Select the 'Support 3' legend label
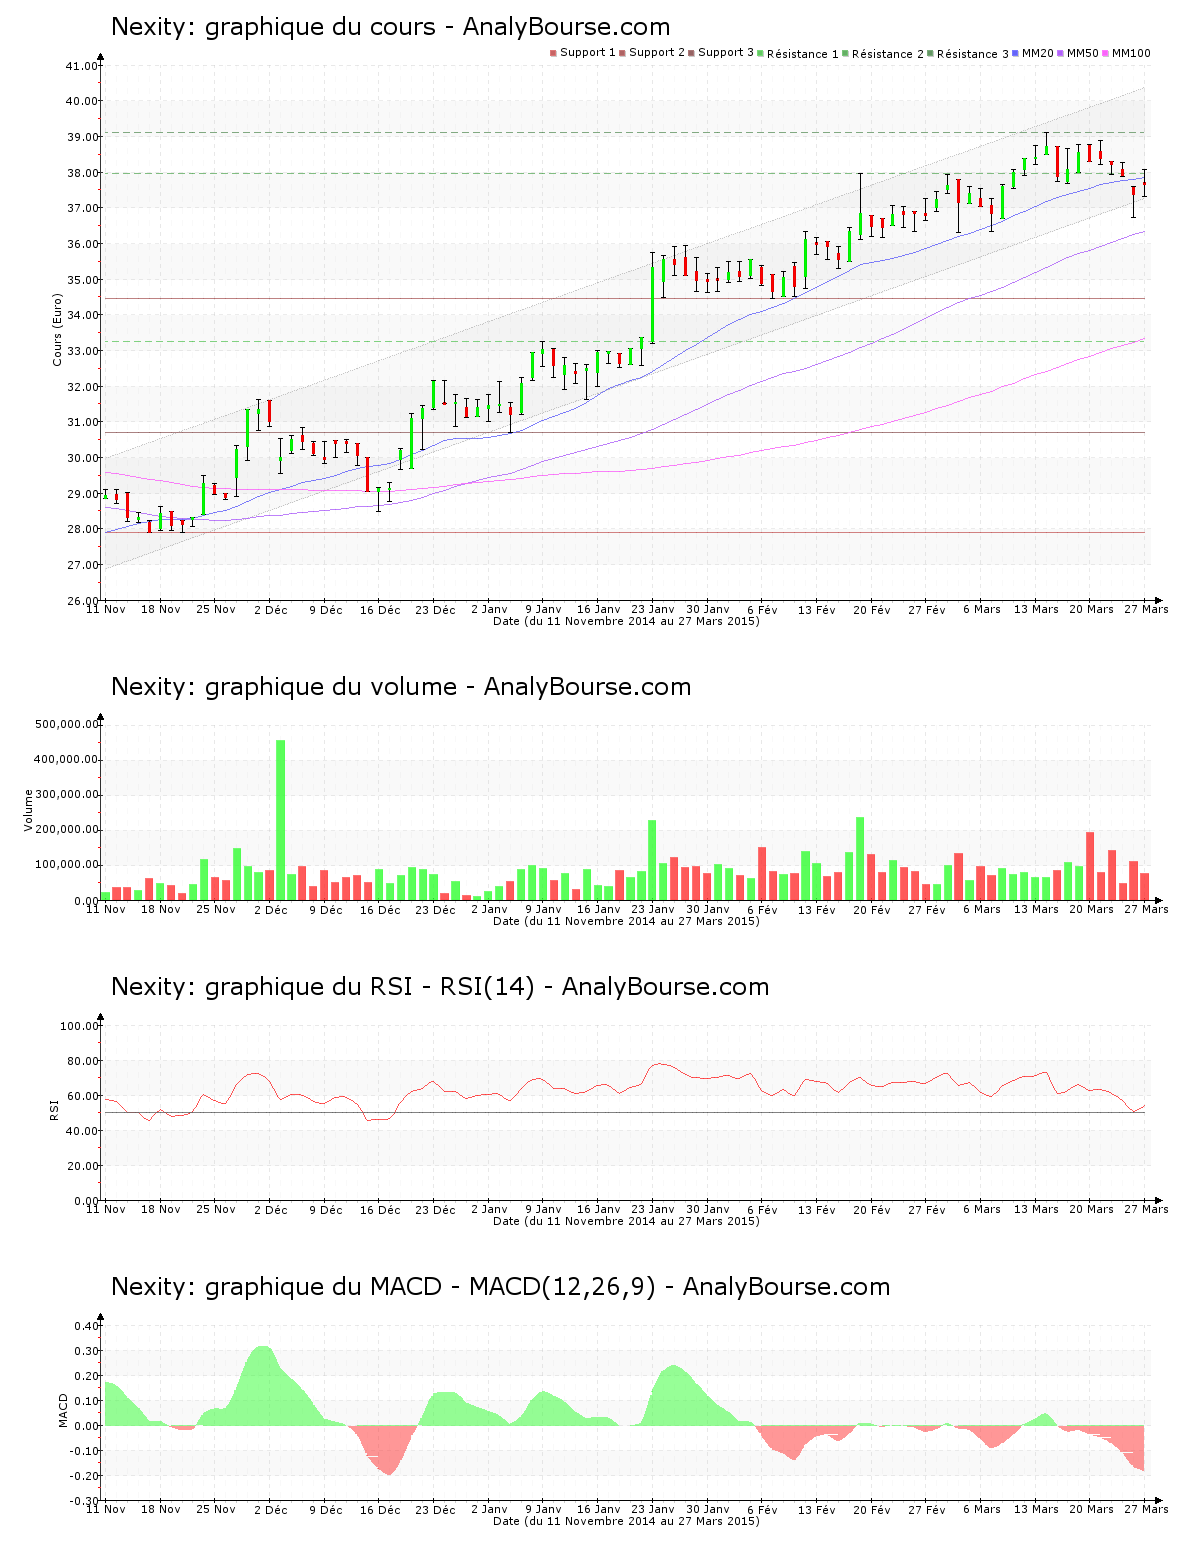 coord(726,52)
